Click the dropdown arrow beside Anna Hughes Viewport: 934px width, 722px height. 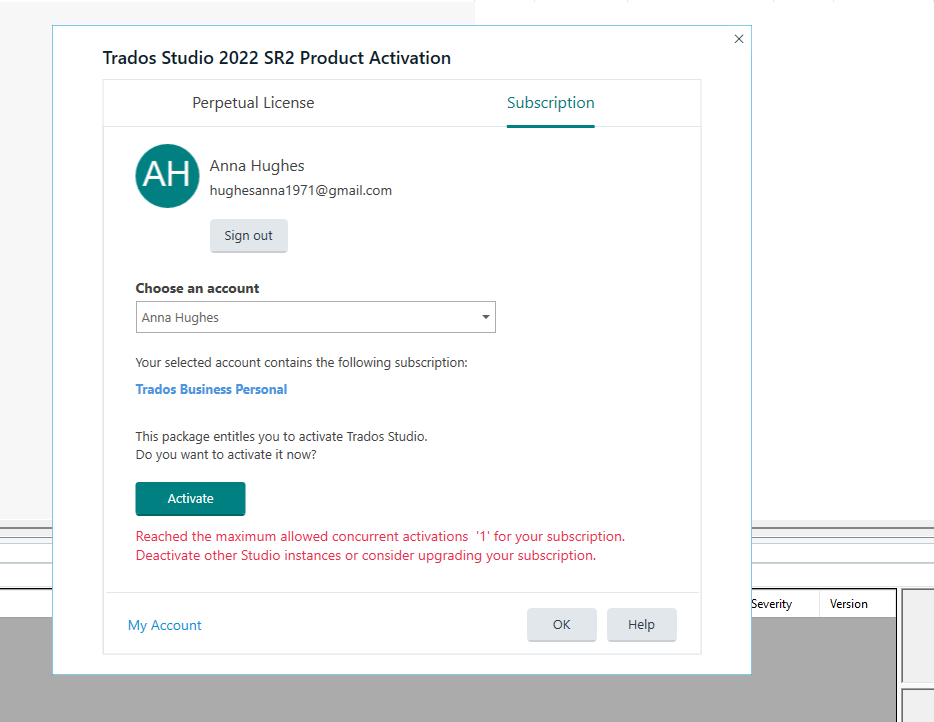(x=484, y=317)
